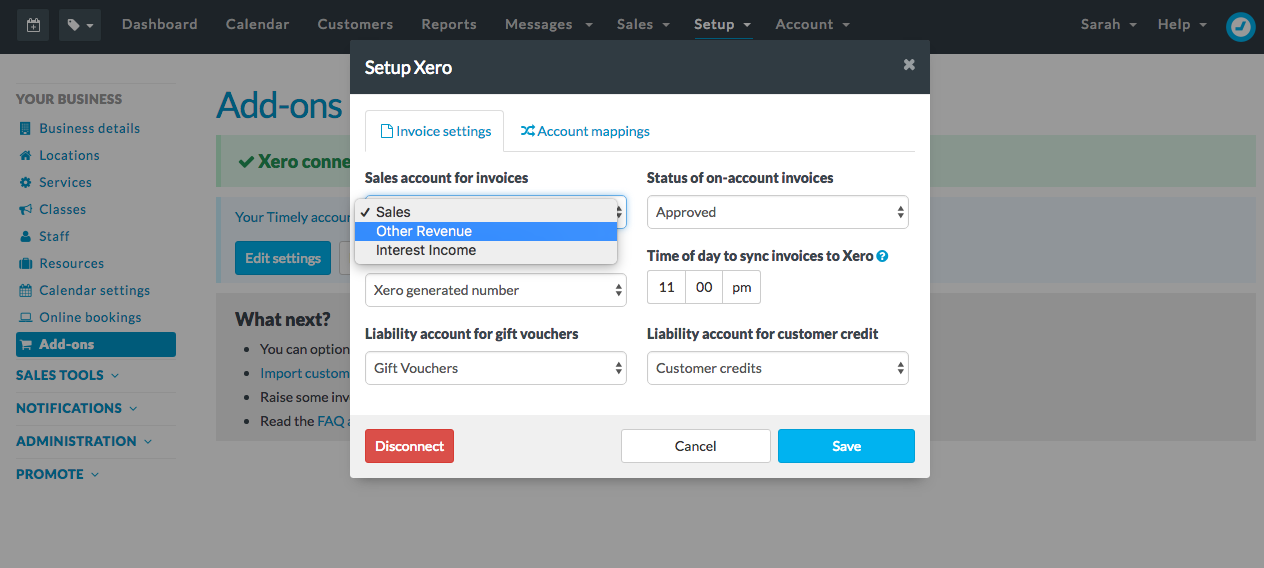This screenshot has width=1264, height=568.
Task: Click the Import customers link
Action: pyautogui.click(x=305, y=373)
